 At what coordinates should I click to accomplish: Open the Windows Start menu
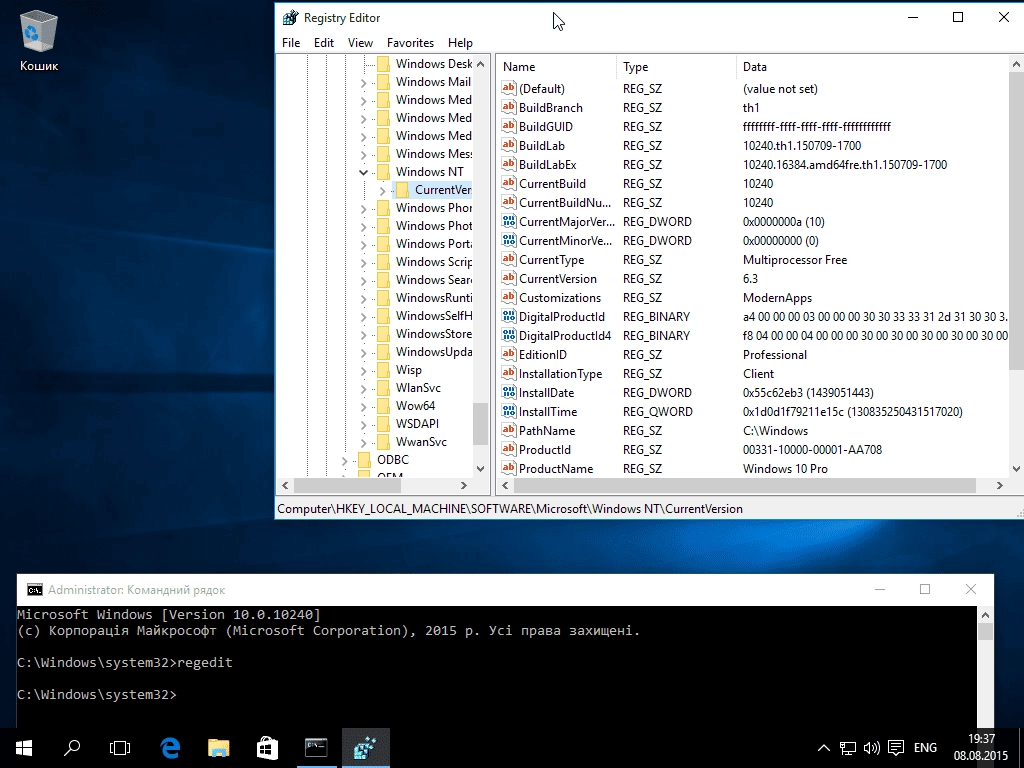pyautogui.click(x=24, y=748)
